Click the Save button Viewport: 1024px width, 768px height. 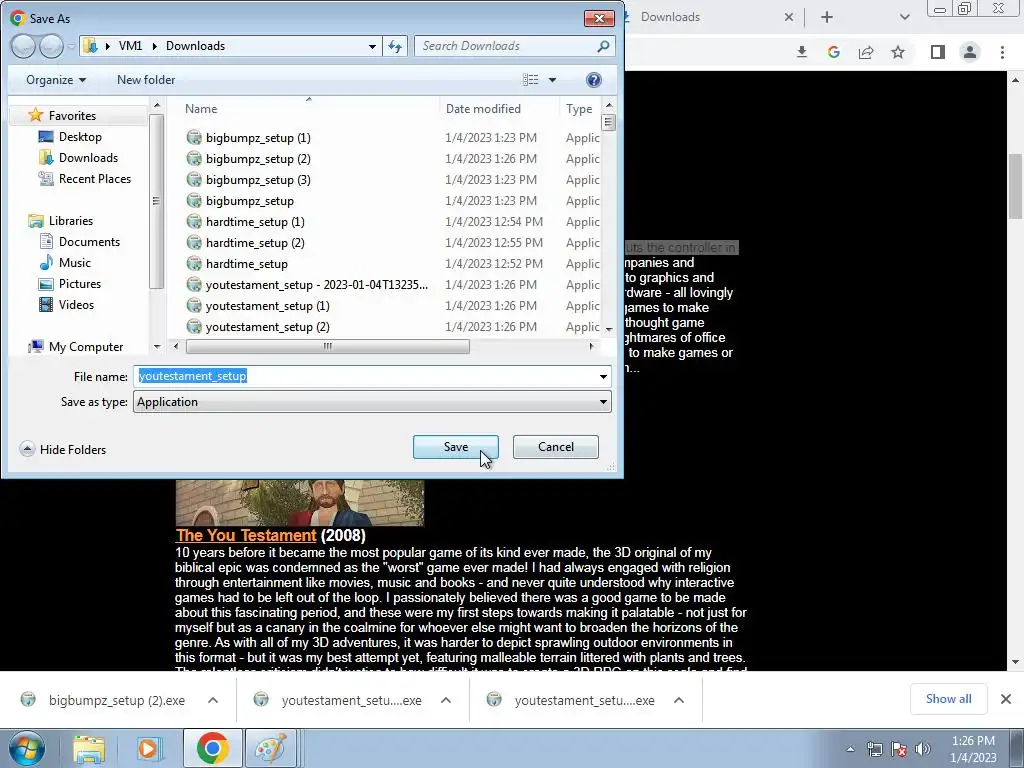click(455, 447)
